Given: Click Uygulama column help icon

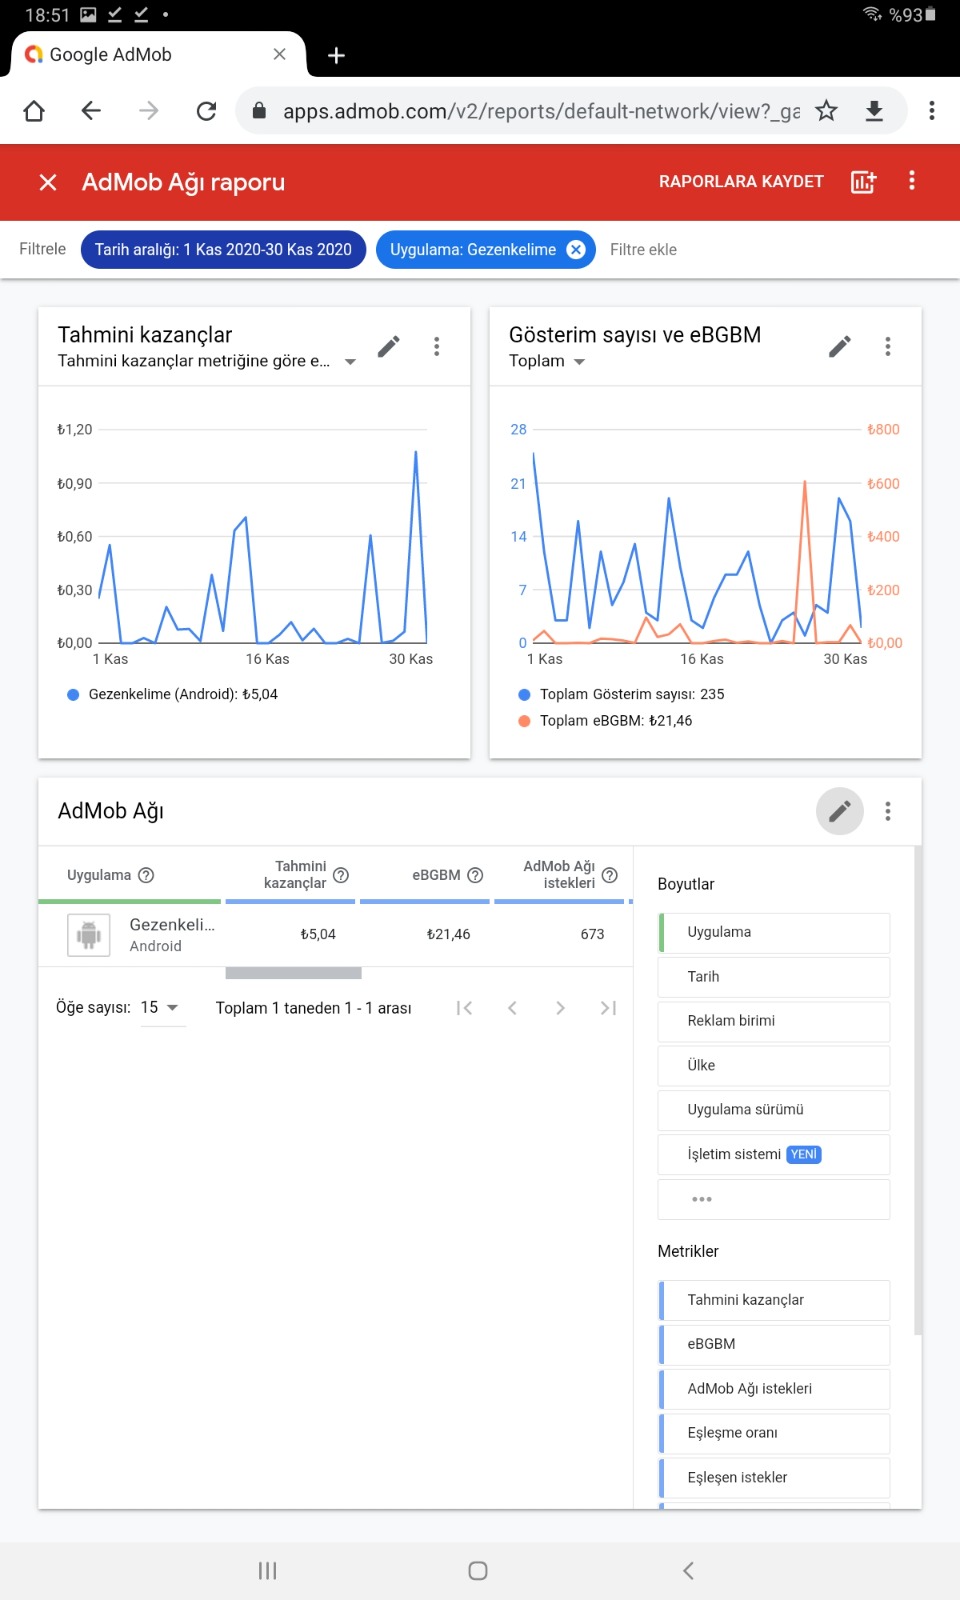Looking at the screenshot, I should point(146,875).
